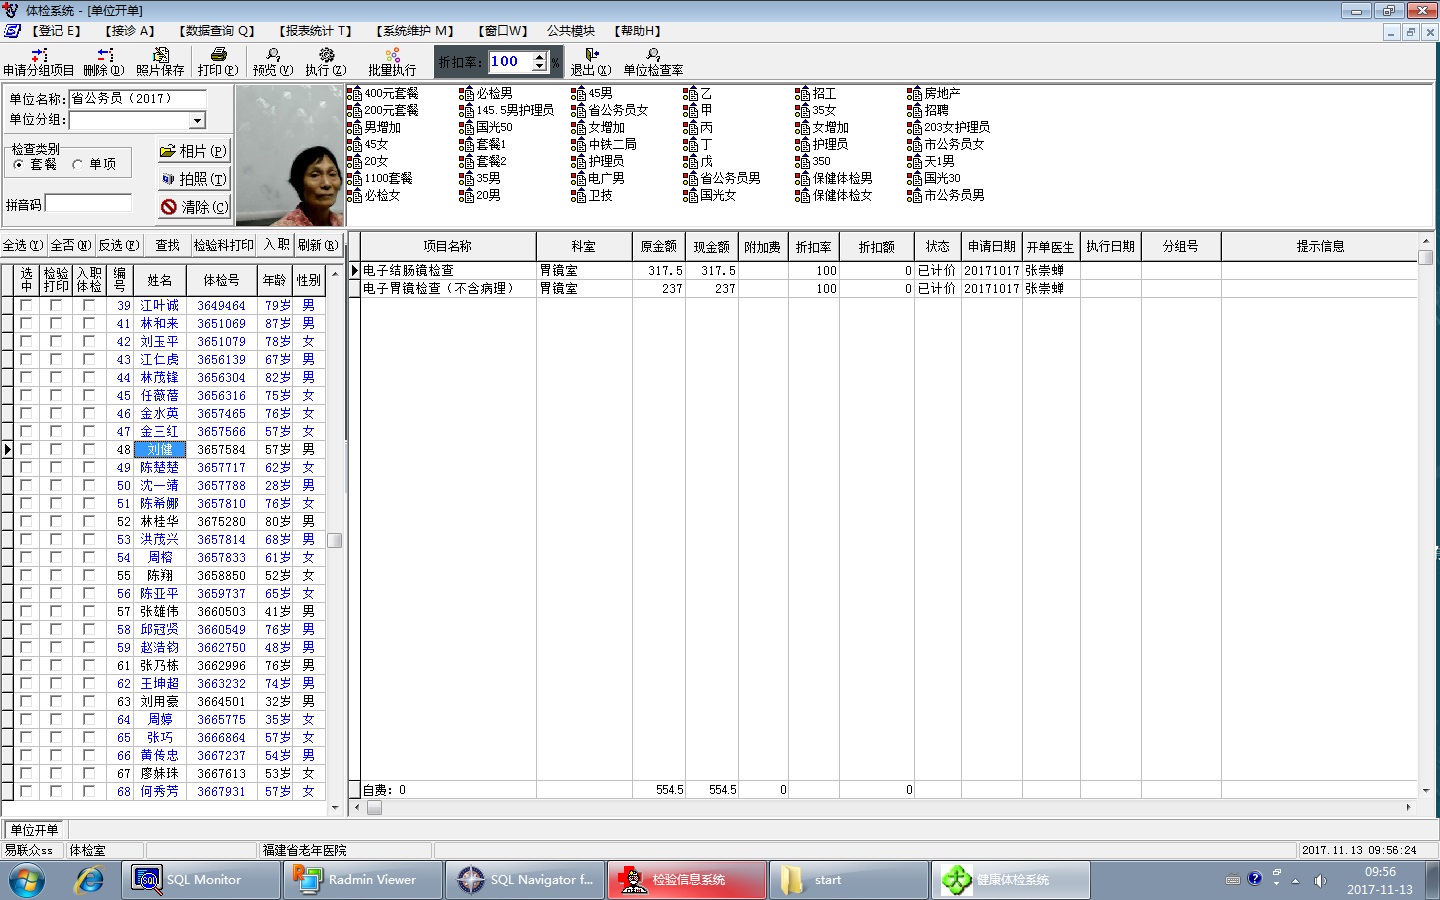
Task: Switch to 检验信息系统 in the taskbar
Action: click(x=686, y=880)
